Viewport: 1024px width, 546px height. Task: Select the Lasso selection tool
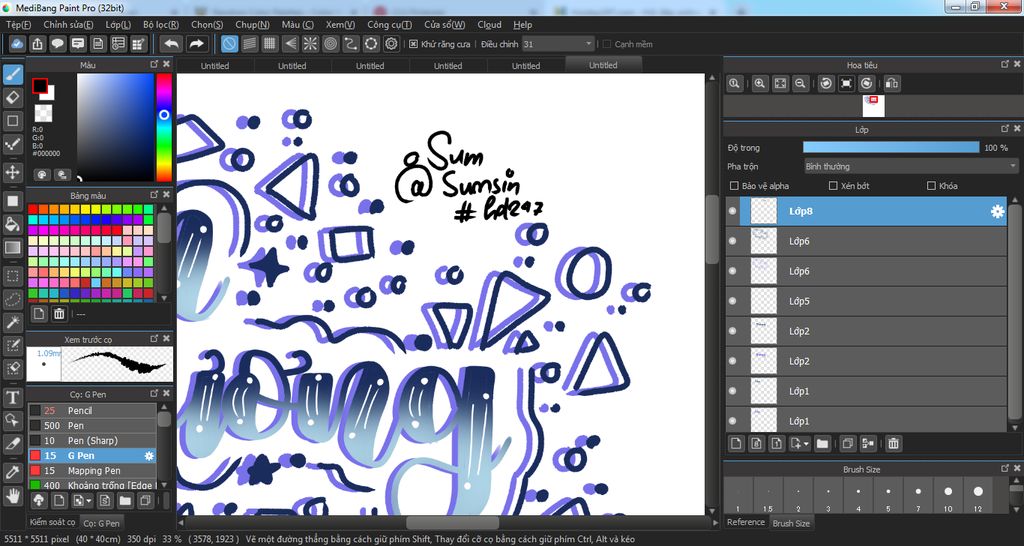pos(12,299)
